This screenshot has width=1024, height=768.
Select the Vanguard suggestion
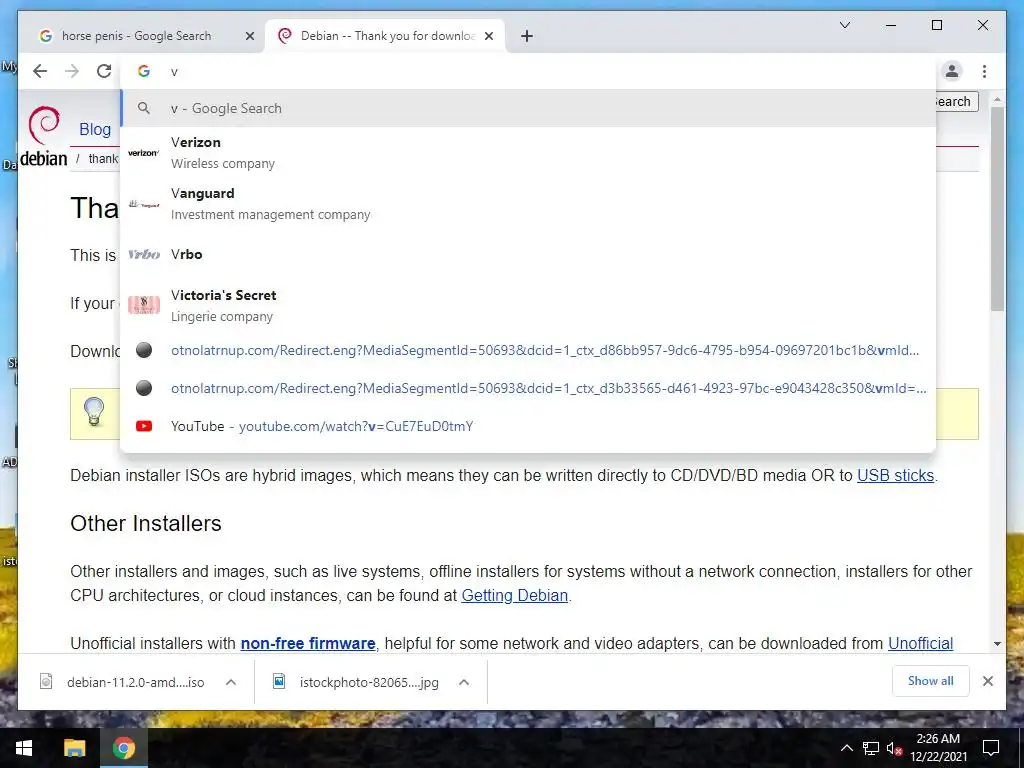528,204
